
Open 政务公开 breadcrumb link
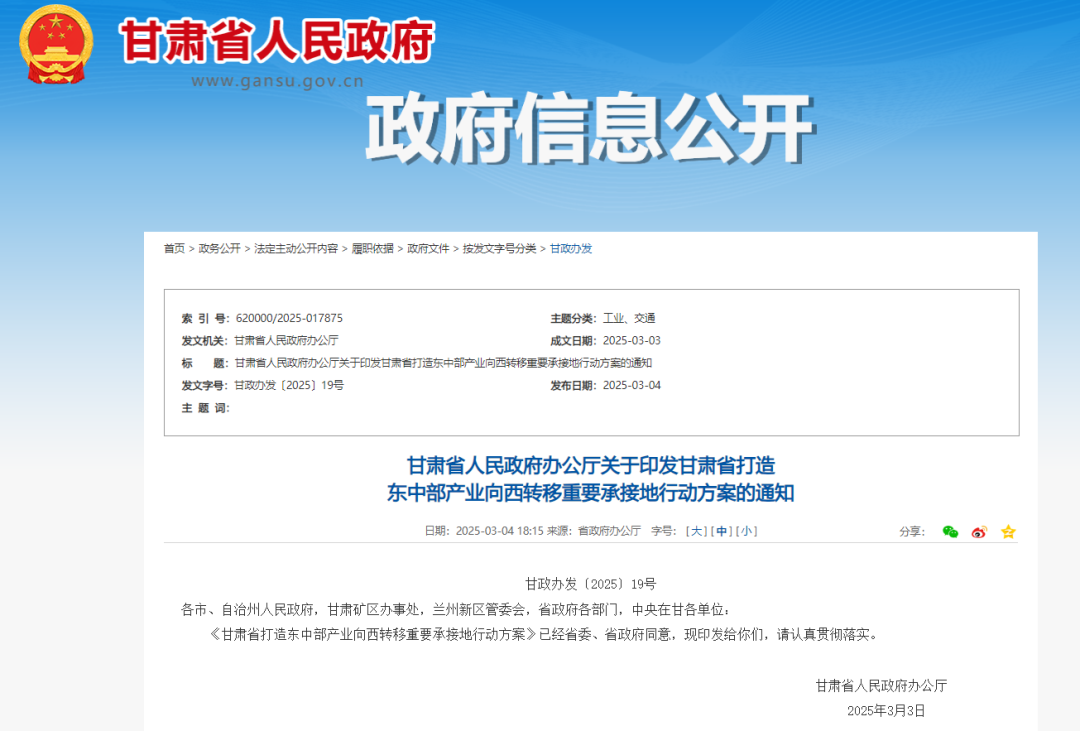[x=219, y=249]
